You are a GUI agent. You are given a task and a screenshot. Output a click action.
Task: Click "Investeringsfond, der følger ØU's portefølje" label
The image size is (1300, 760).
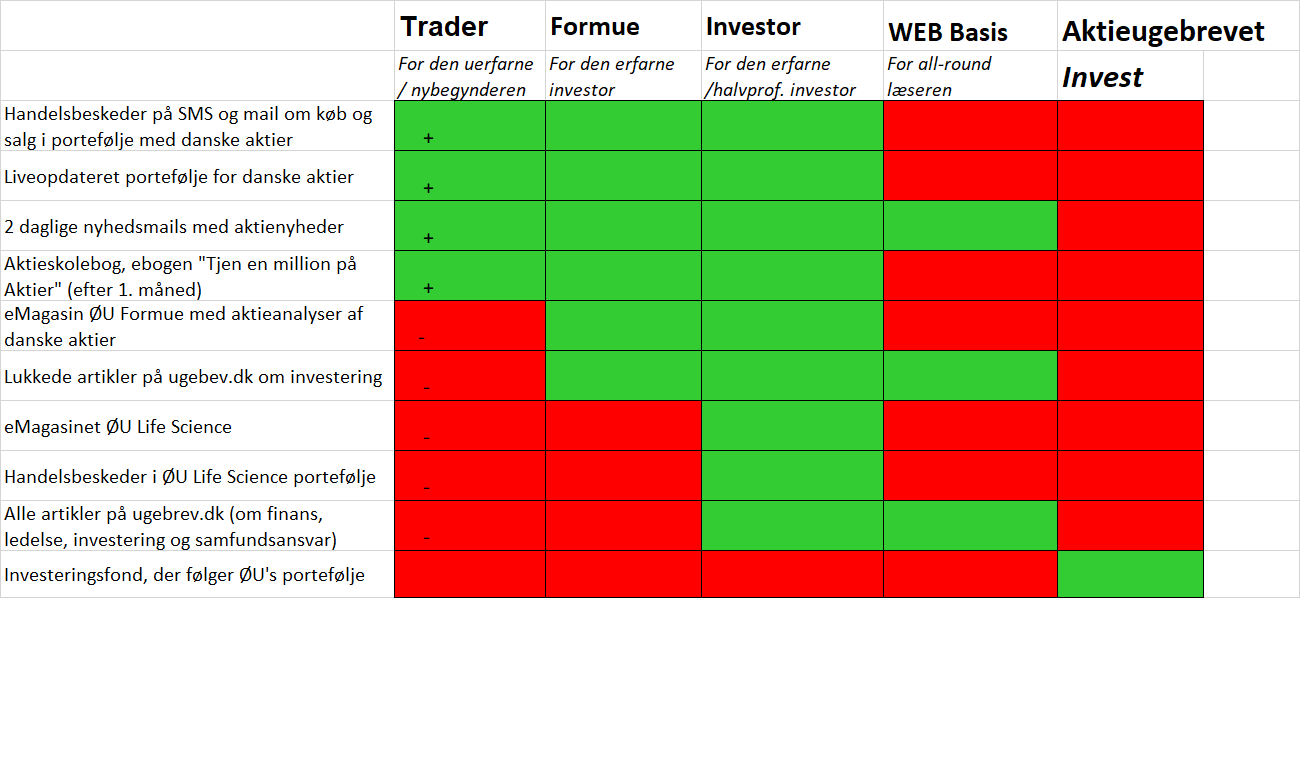pos(185,575)
